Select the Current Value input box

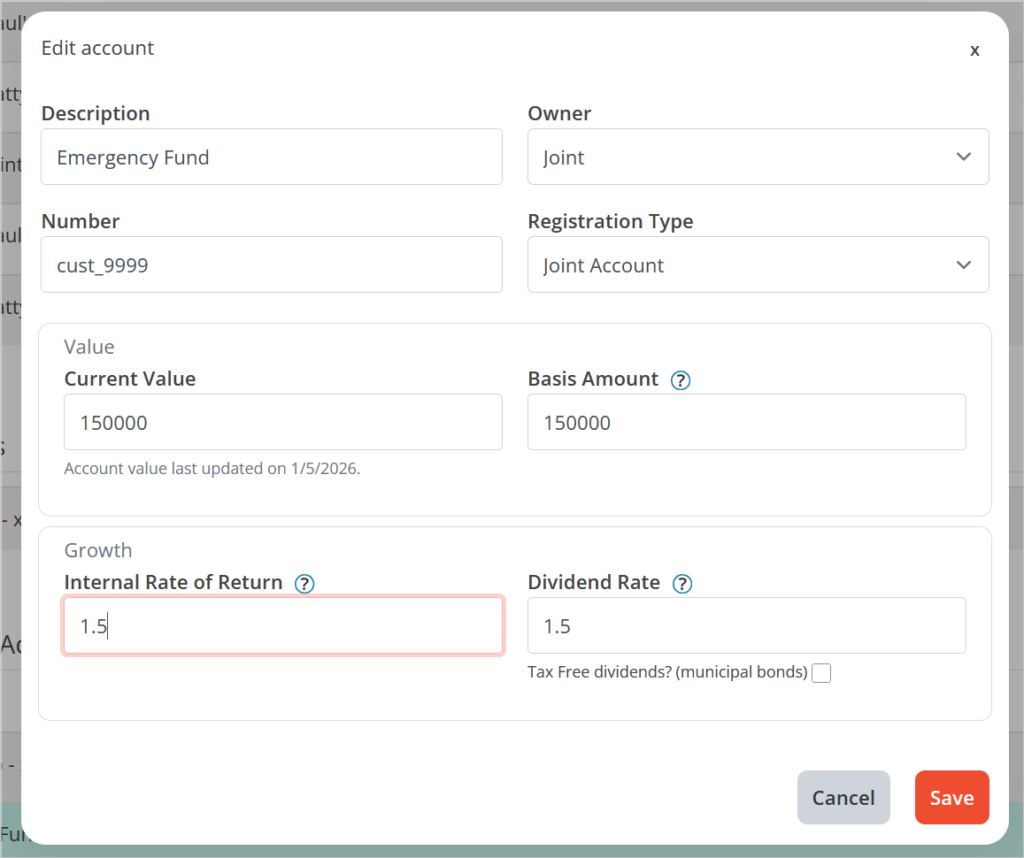pos(283,422)
